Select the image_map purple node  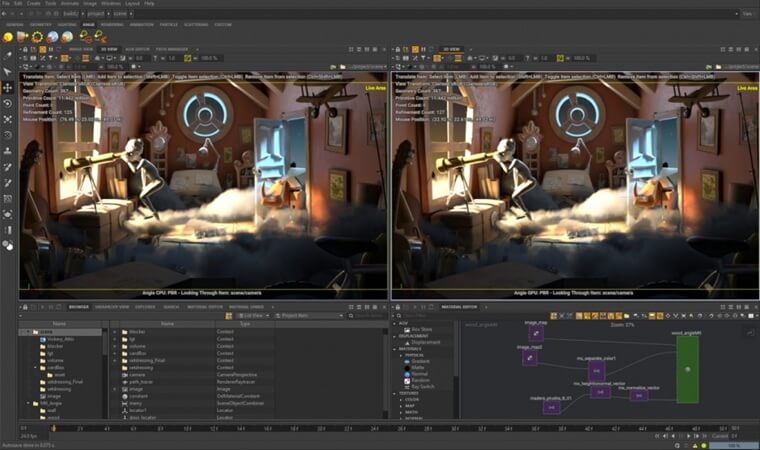point(536,333)
